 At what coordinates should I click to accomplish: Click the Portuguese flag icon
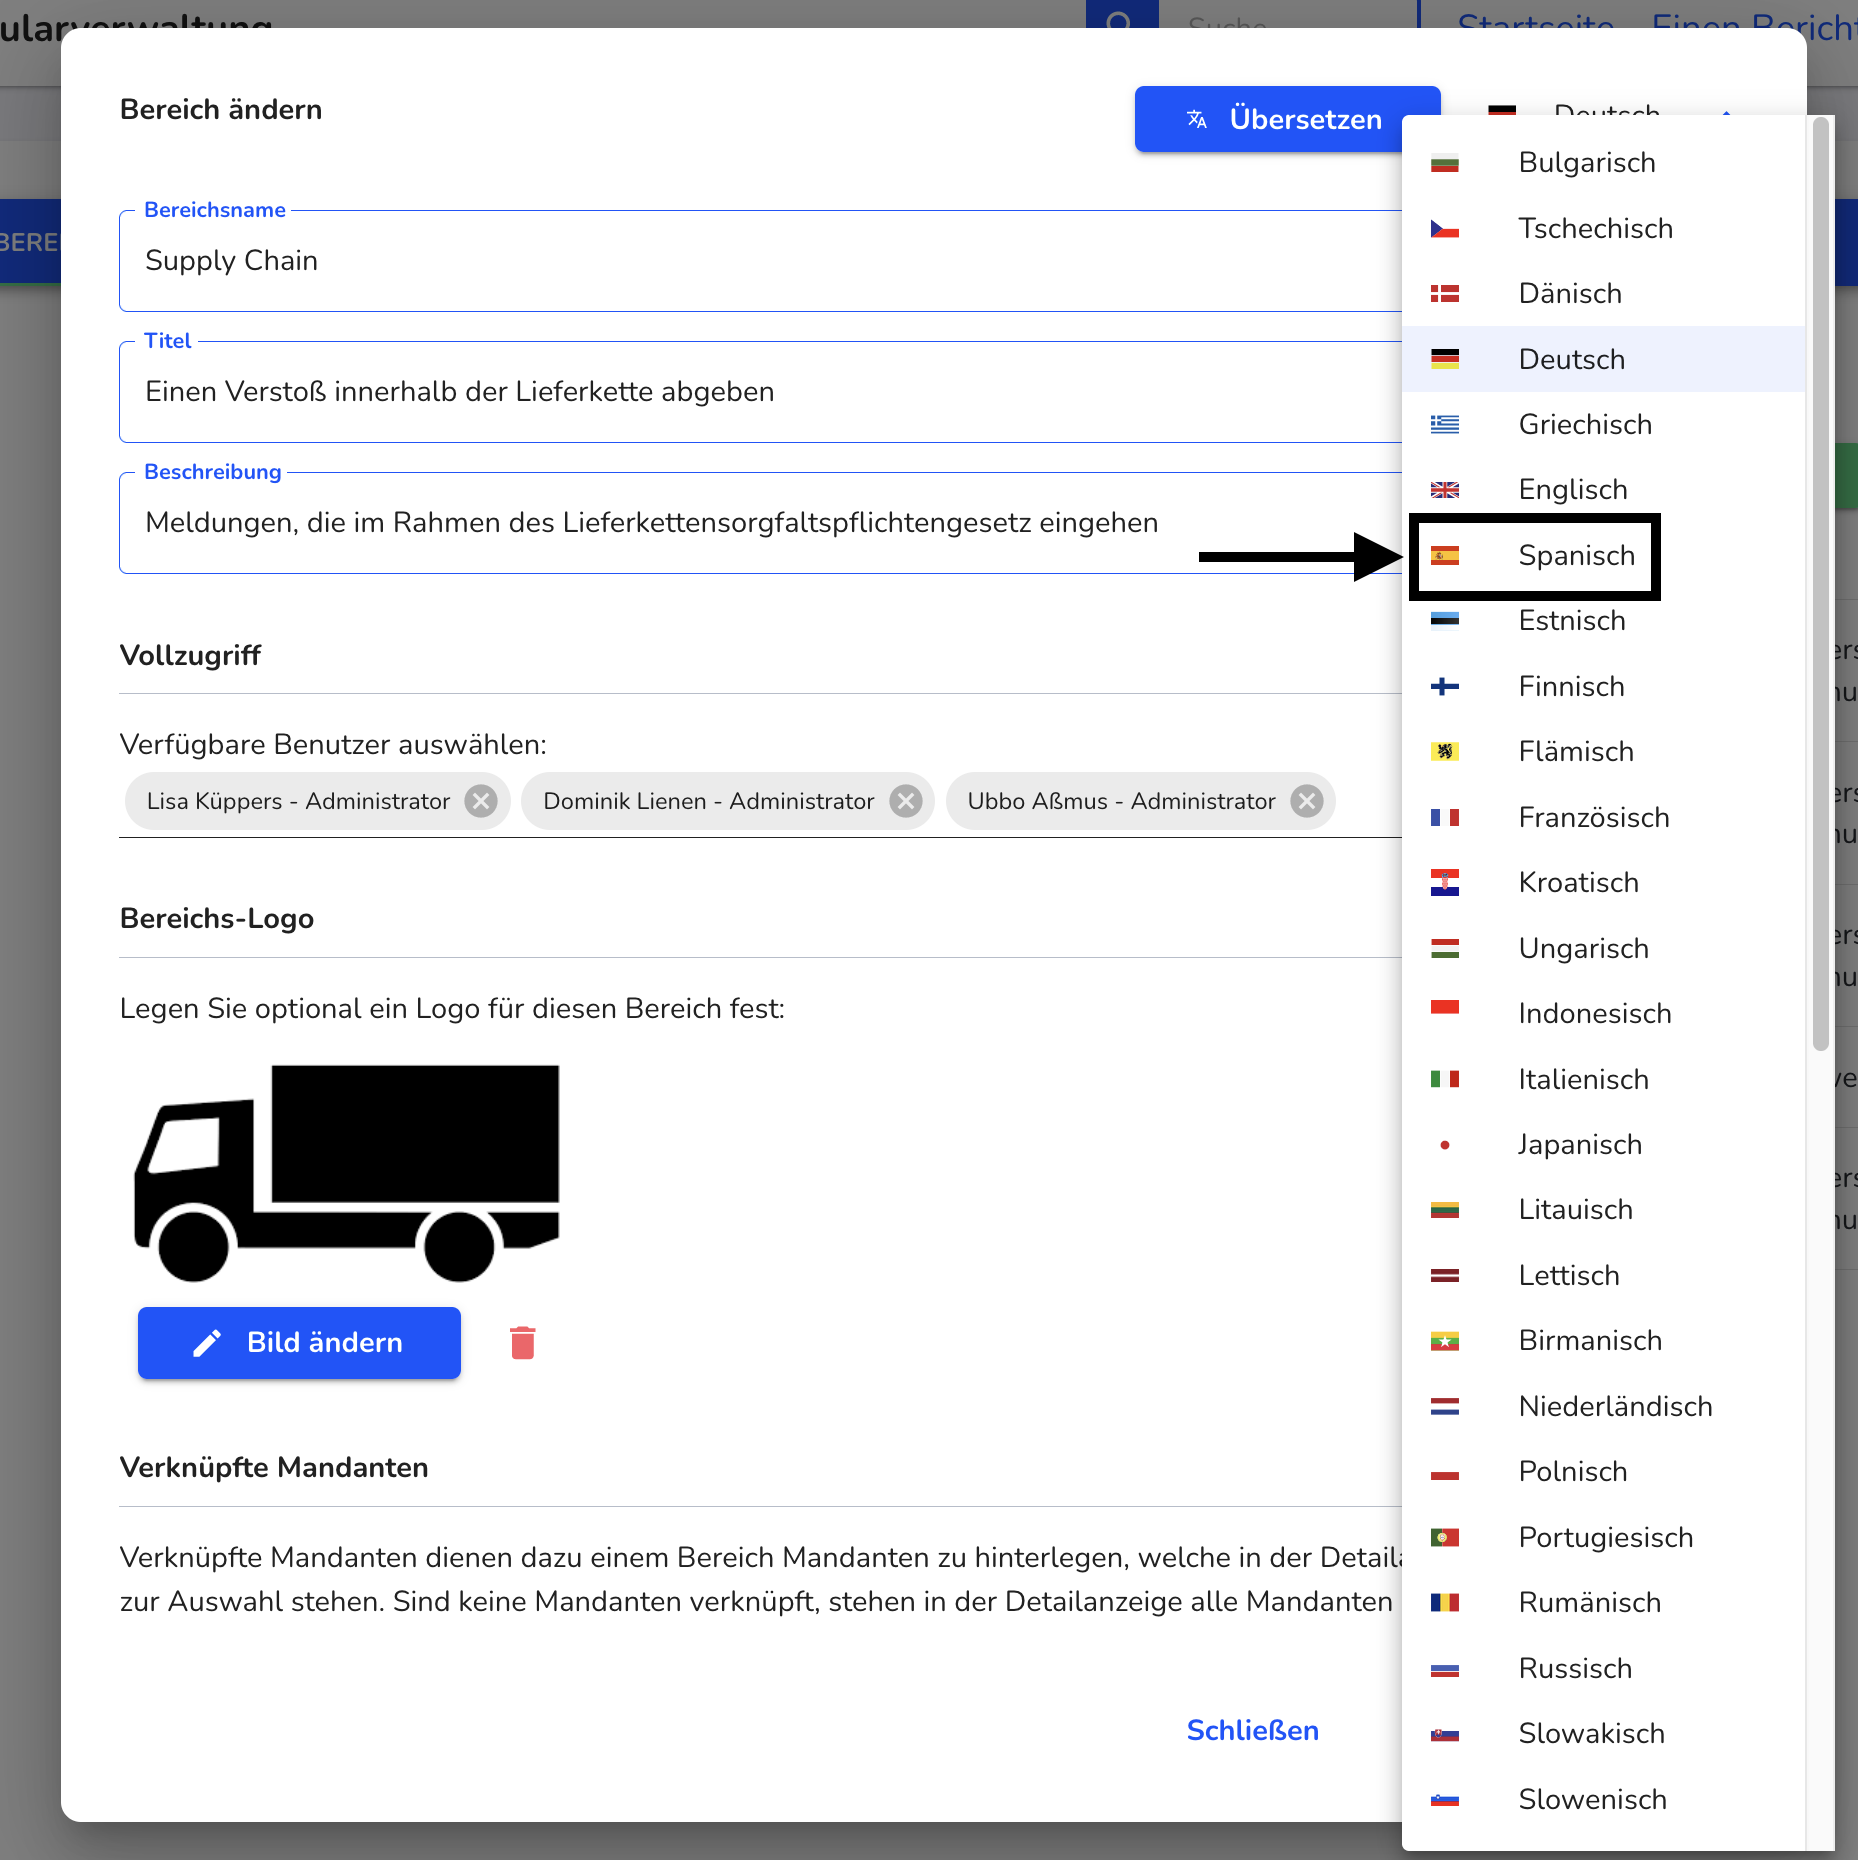[x=1444, y=1538]
